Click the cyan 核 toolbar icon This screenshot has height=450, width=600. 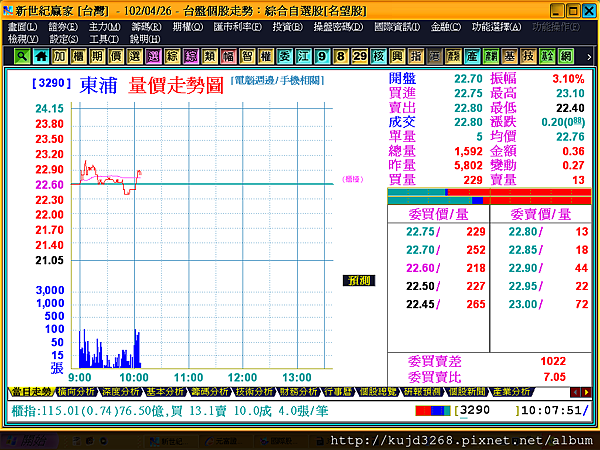pyautogui.click(x=378, y=56)
